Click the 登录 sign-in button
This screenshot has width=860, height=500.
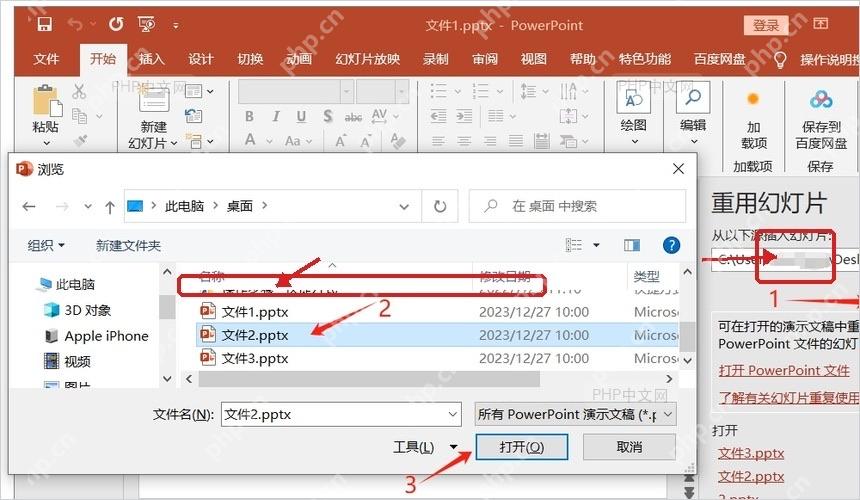coord(766,25)
